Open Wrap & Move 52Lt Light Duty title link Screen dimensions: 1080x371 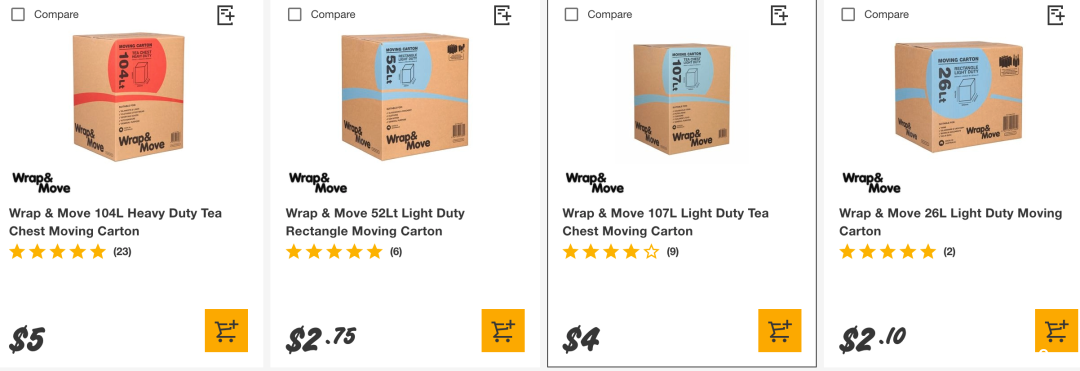coord(375,222)
